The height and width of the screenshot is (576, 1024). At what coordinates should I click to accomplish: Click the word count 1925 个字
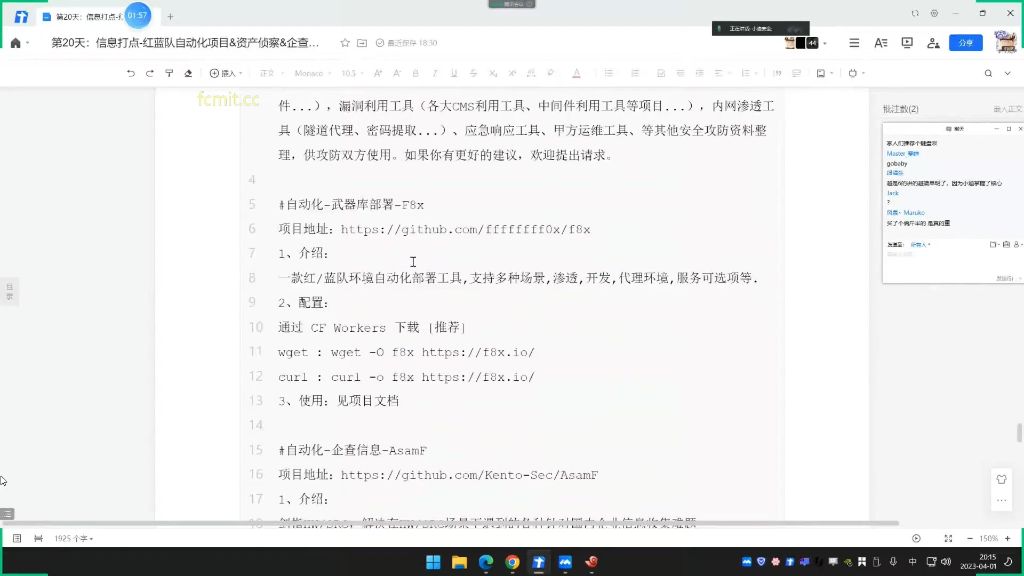[73, 539]
